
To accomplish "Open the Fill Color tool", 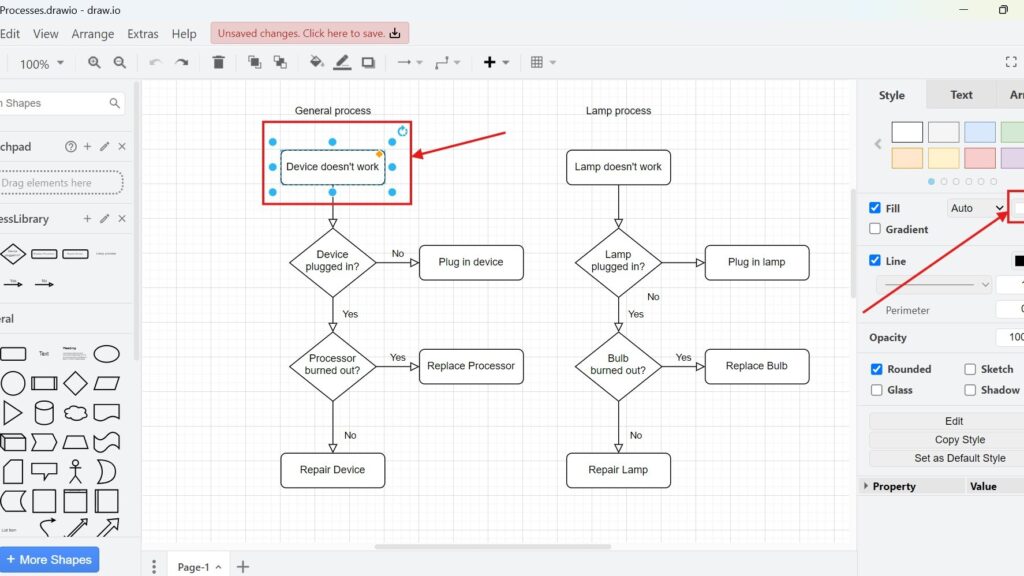I will (316, 62).
